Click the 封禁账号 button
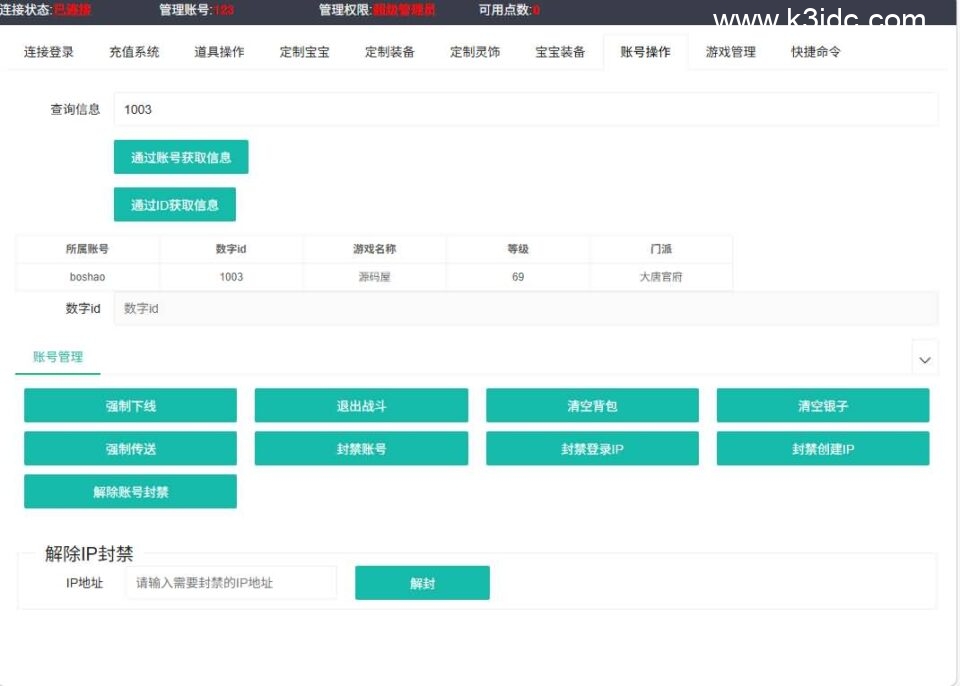This screenshot has width=960, height=686. 361,449
